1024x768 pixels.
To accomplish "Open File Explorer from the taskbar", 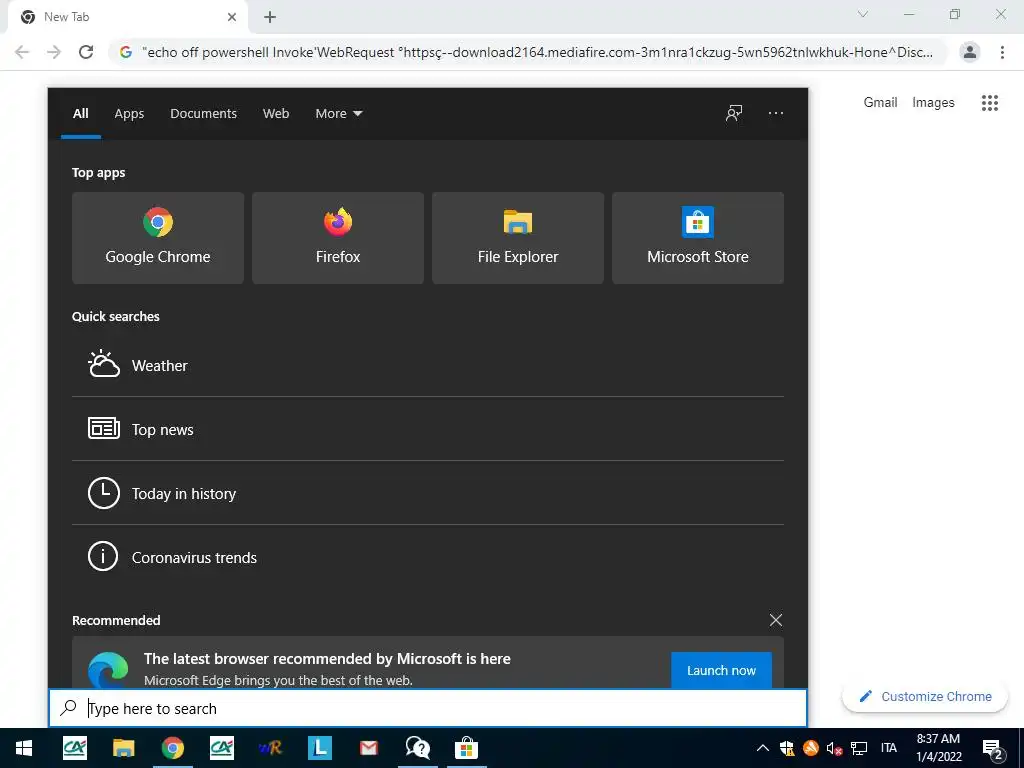I will [x=123, y=748].
